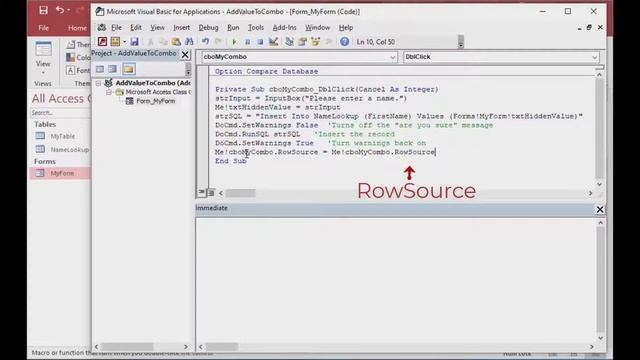Viewport: 640px width, 360px height.
Task: Open the Debug menu
Action: click(208, 27)
